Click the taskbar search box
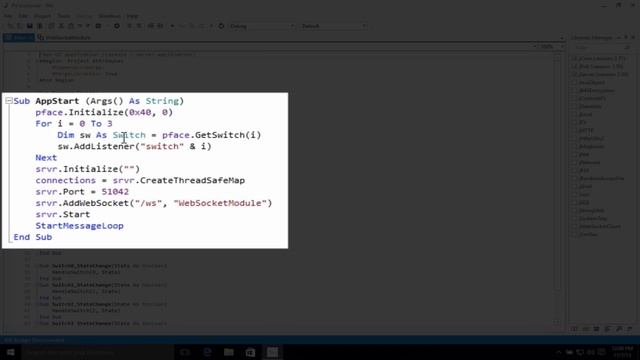Screen dimensions: 640x360 [97, 352]
